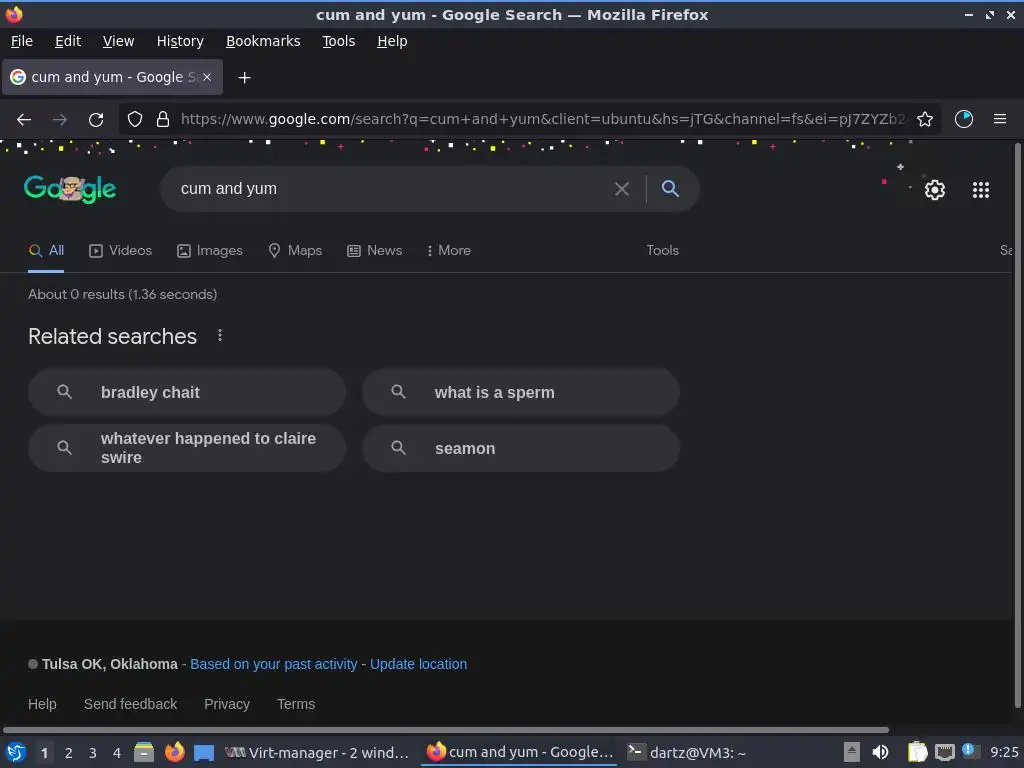This screenshot has height=768, width=1024.
Task: Open the system start menu icon
Action: (x=16, y=752)
